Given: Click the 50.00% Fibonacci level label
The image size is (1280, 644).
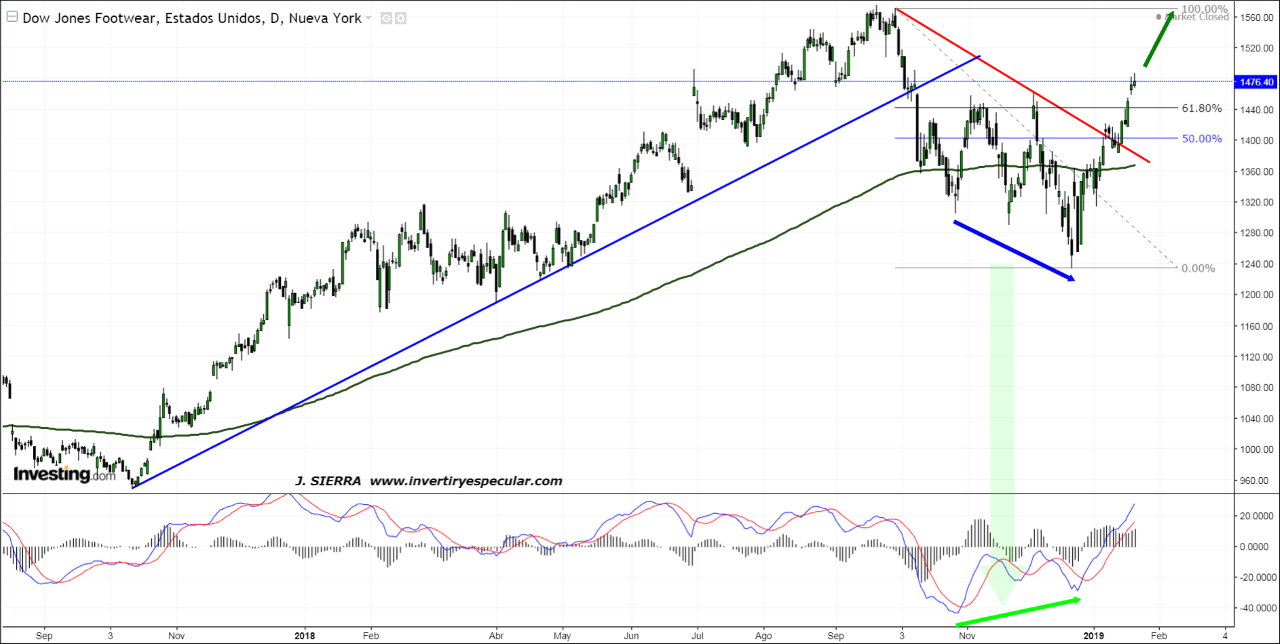Looking at the screenshot, I should pos(1201,139).
